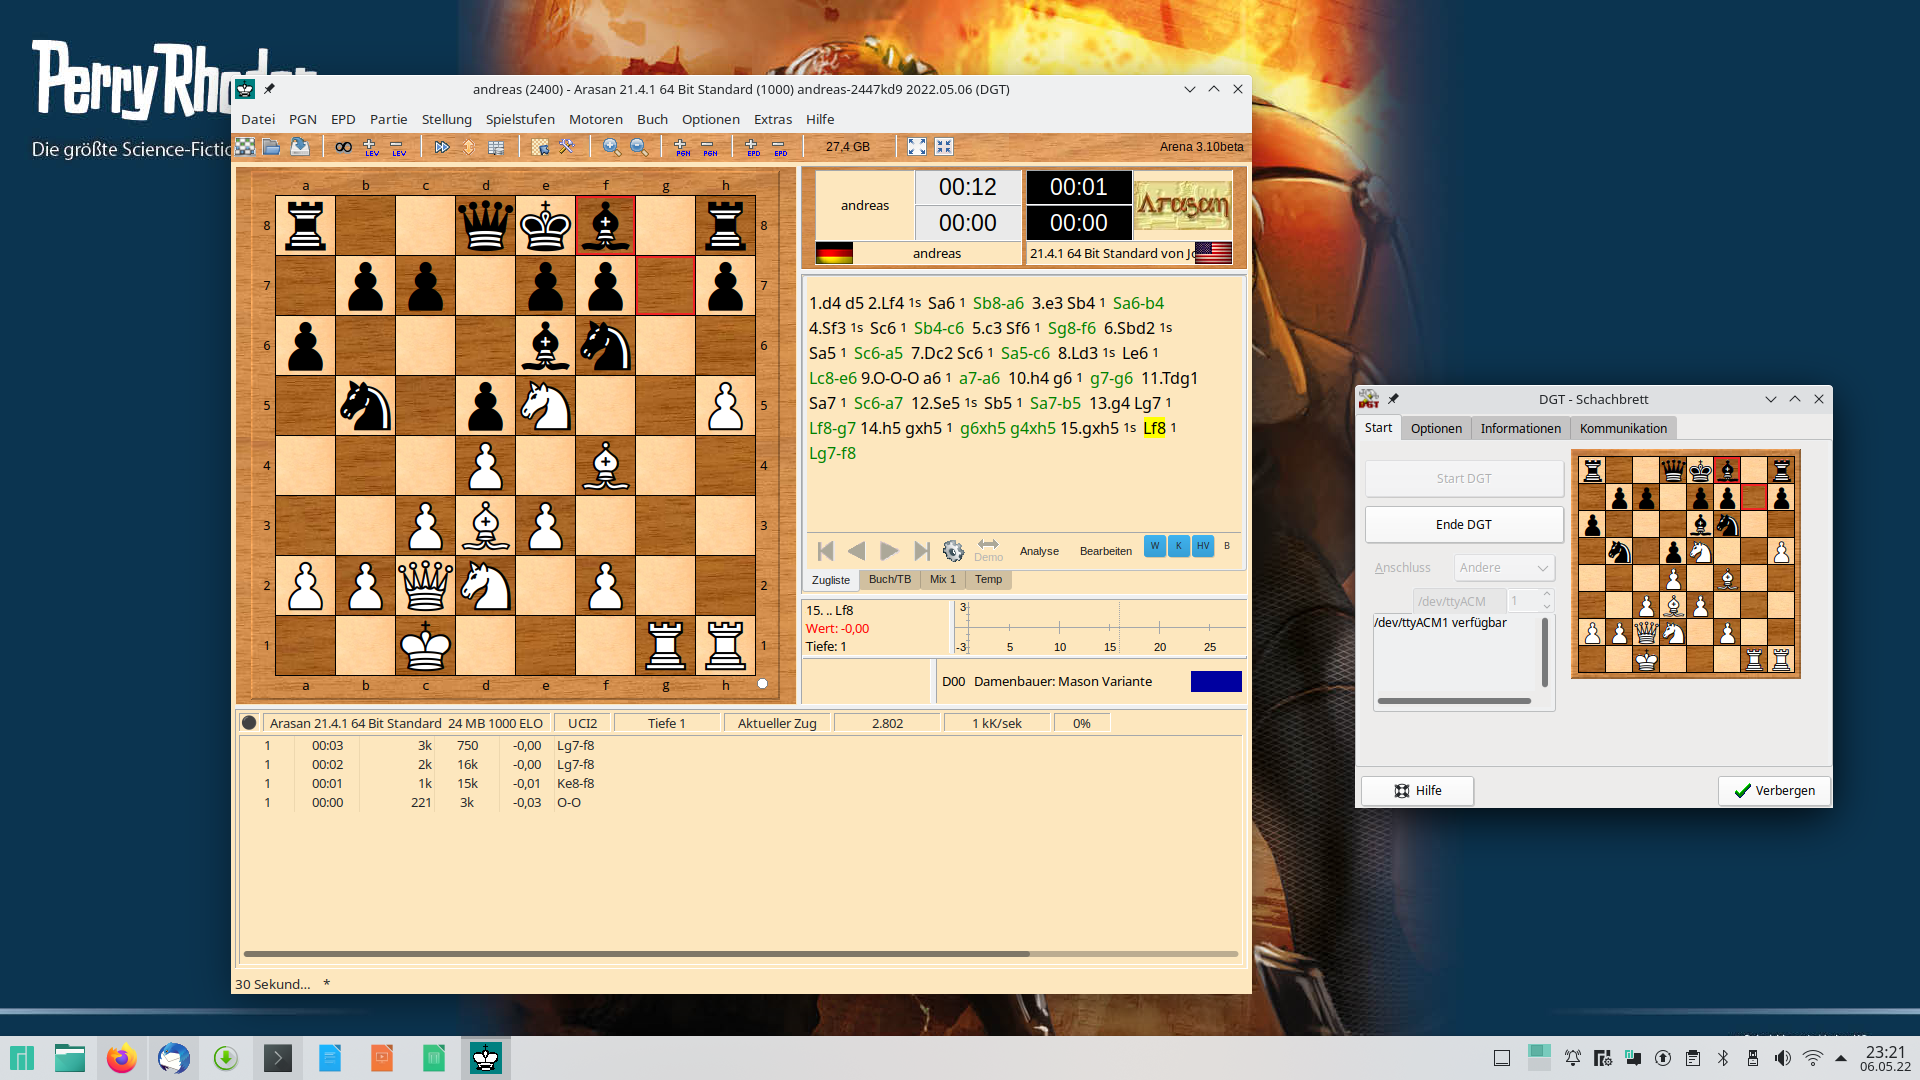Viewport: 1920px width, 1080px height.
Task: Click the set up position board icon
Action: point(541,147)
